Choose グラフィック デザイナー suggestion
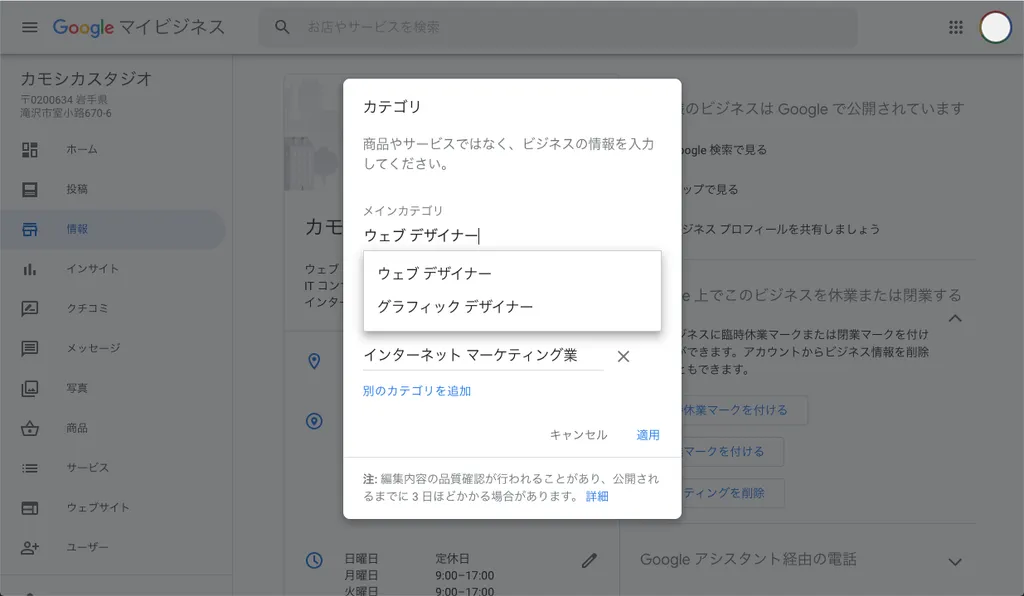Screen dimensions: 1024x596 (x=512, y=307)
